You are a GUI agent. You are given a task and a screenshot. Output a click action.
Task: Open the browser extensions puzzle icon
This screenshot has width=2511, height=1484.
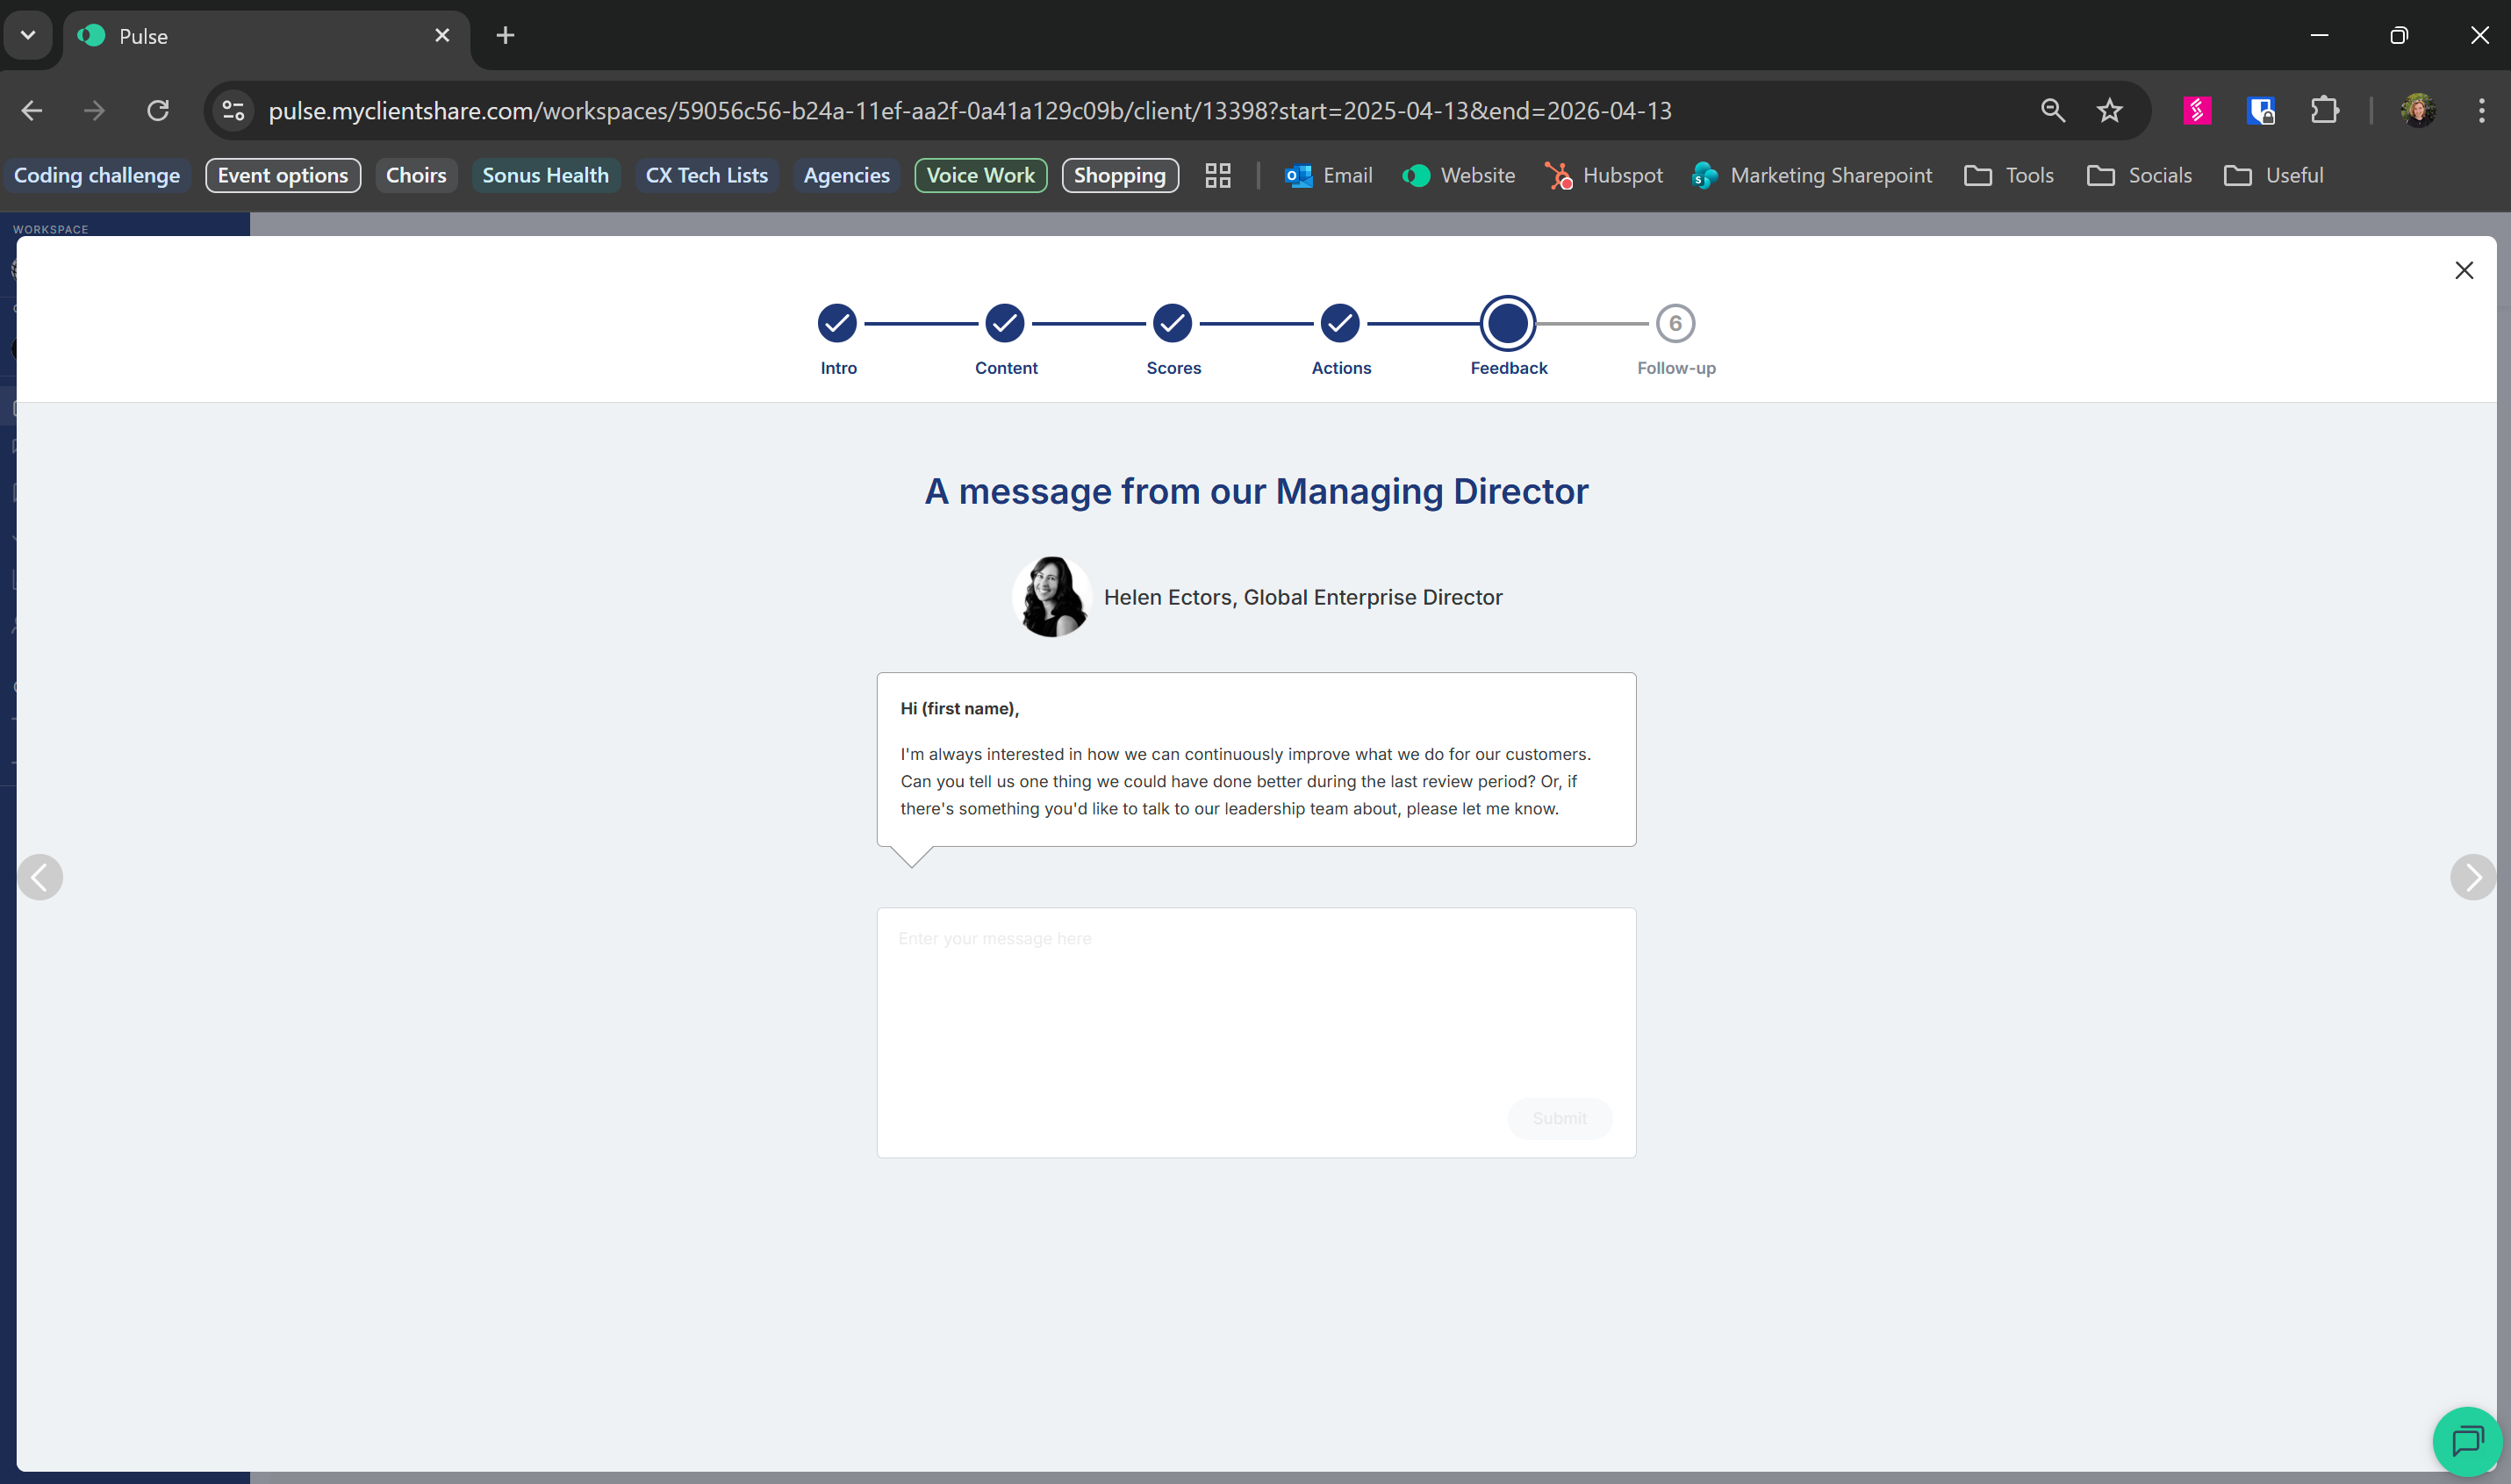[x=2324, y=110]
